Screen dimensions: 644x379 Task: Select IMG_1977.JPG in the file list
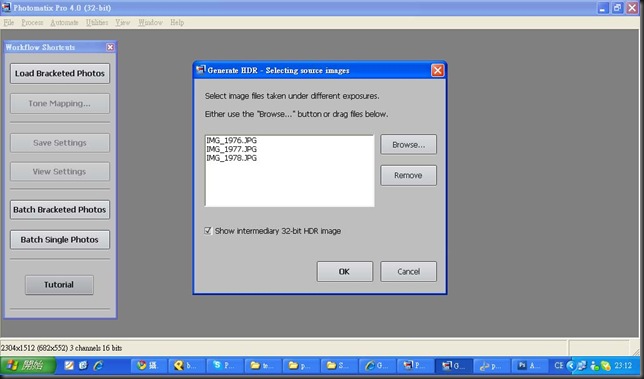232,149
